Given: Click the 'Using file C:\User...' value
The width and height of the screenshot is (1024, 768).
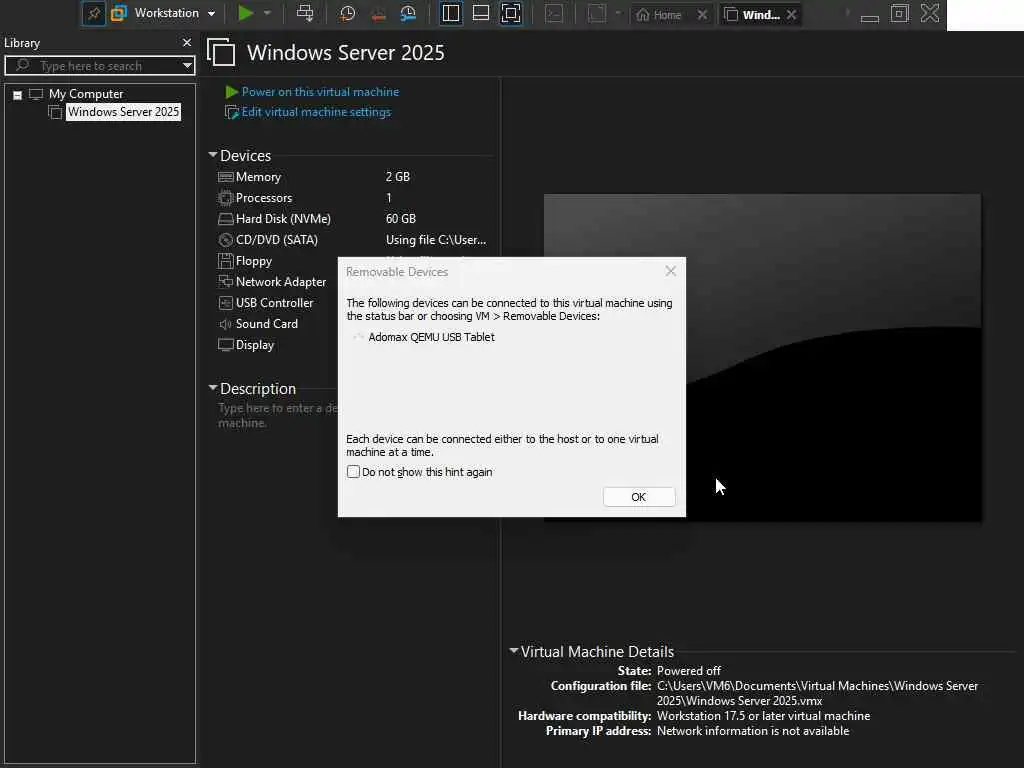Looking at the screenshot, I should click(436, 240).
